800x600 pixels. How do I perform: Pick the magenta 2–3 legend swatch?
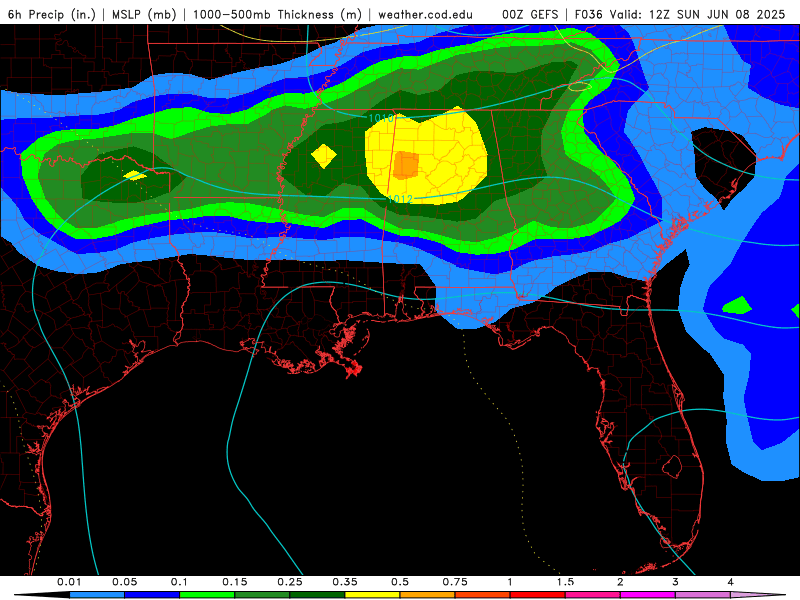coord(647,595)
